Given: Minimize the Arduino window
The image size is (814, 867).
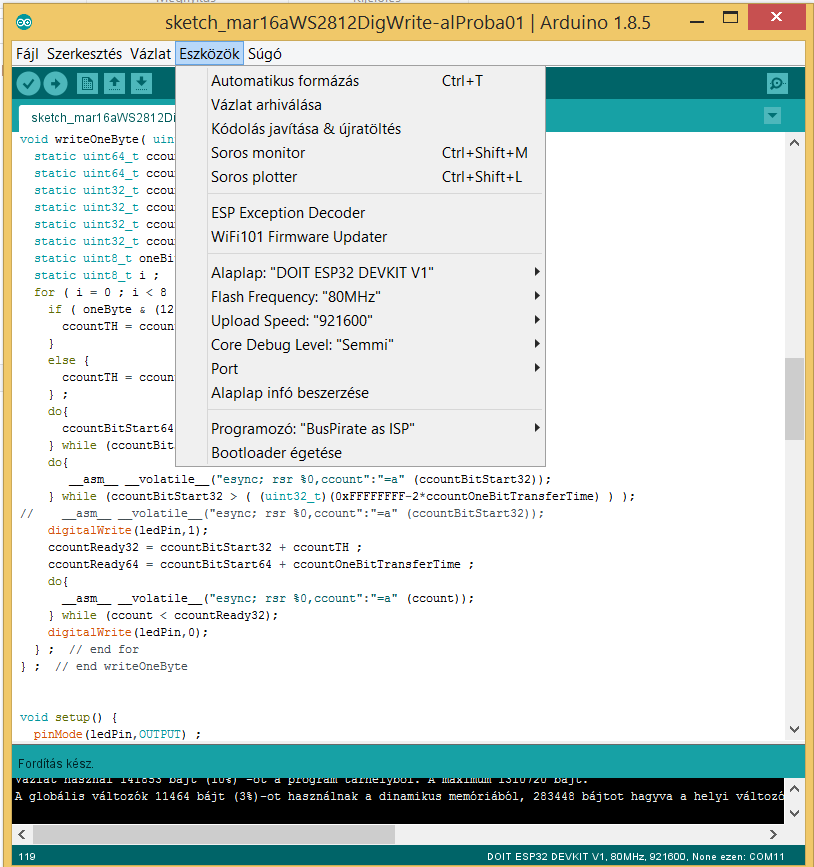Looking at the screenshot, I should [697, 21].
